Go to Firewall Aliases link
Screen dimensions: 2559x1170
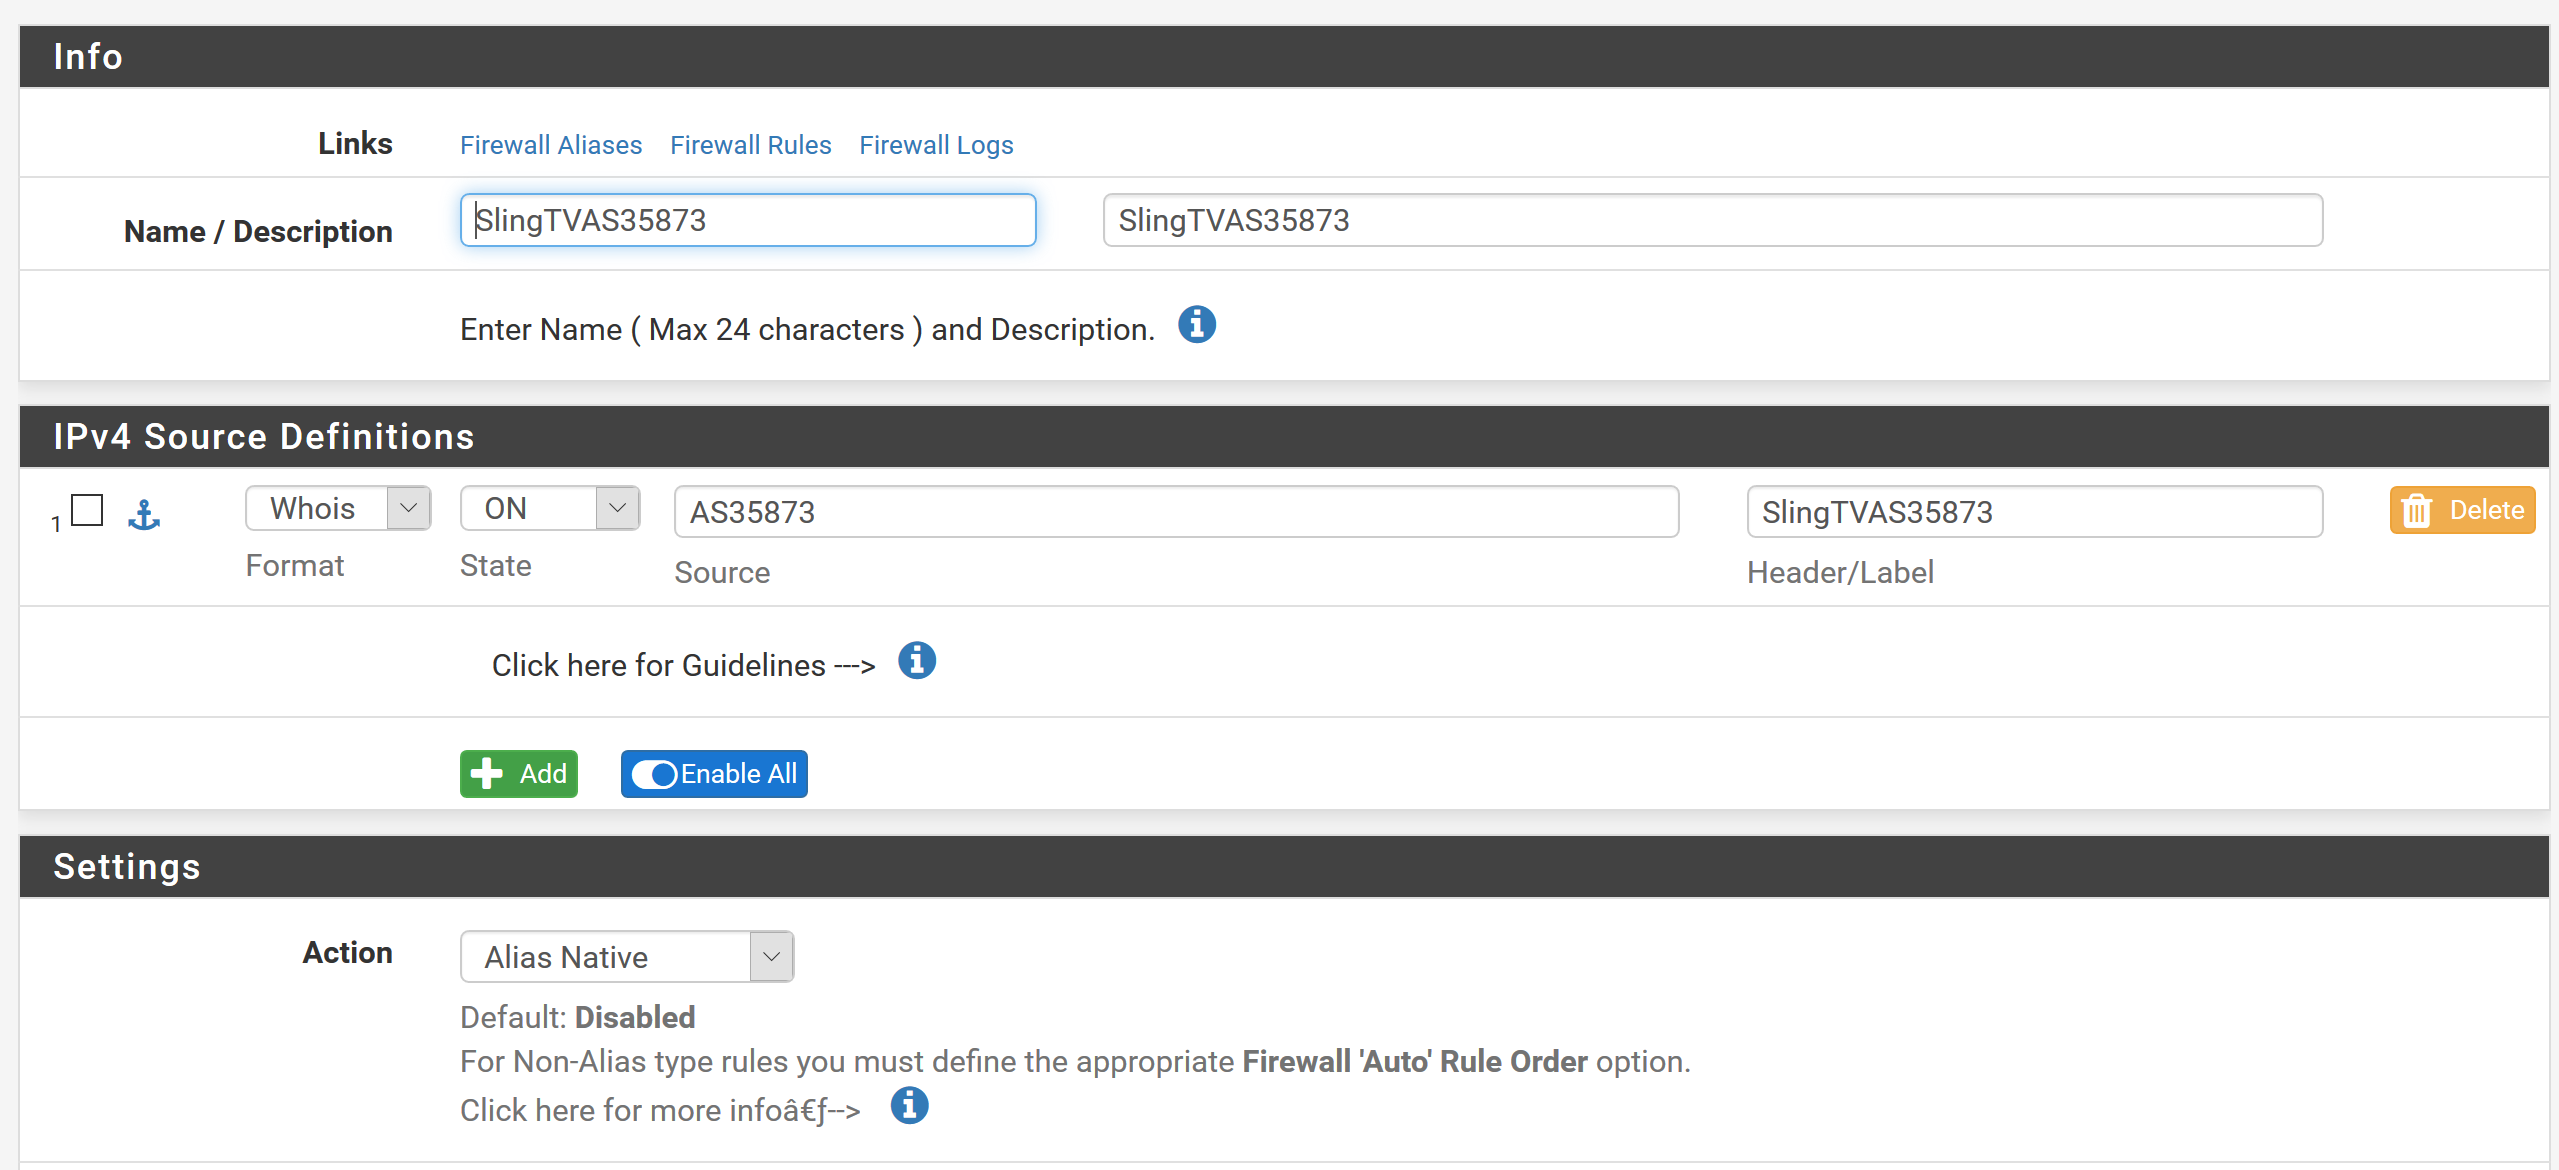pyautogui.click(x=550, y=145)
